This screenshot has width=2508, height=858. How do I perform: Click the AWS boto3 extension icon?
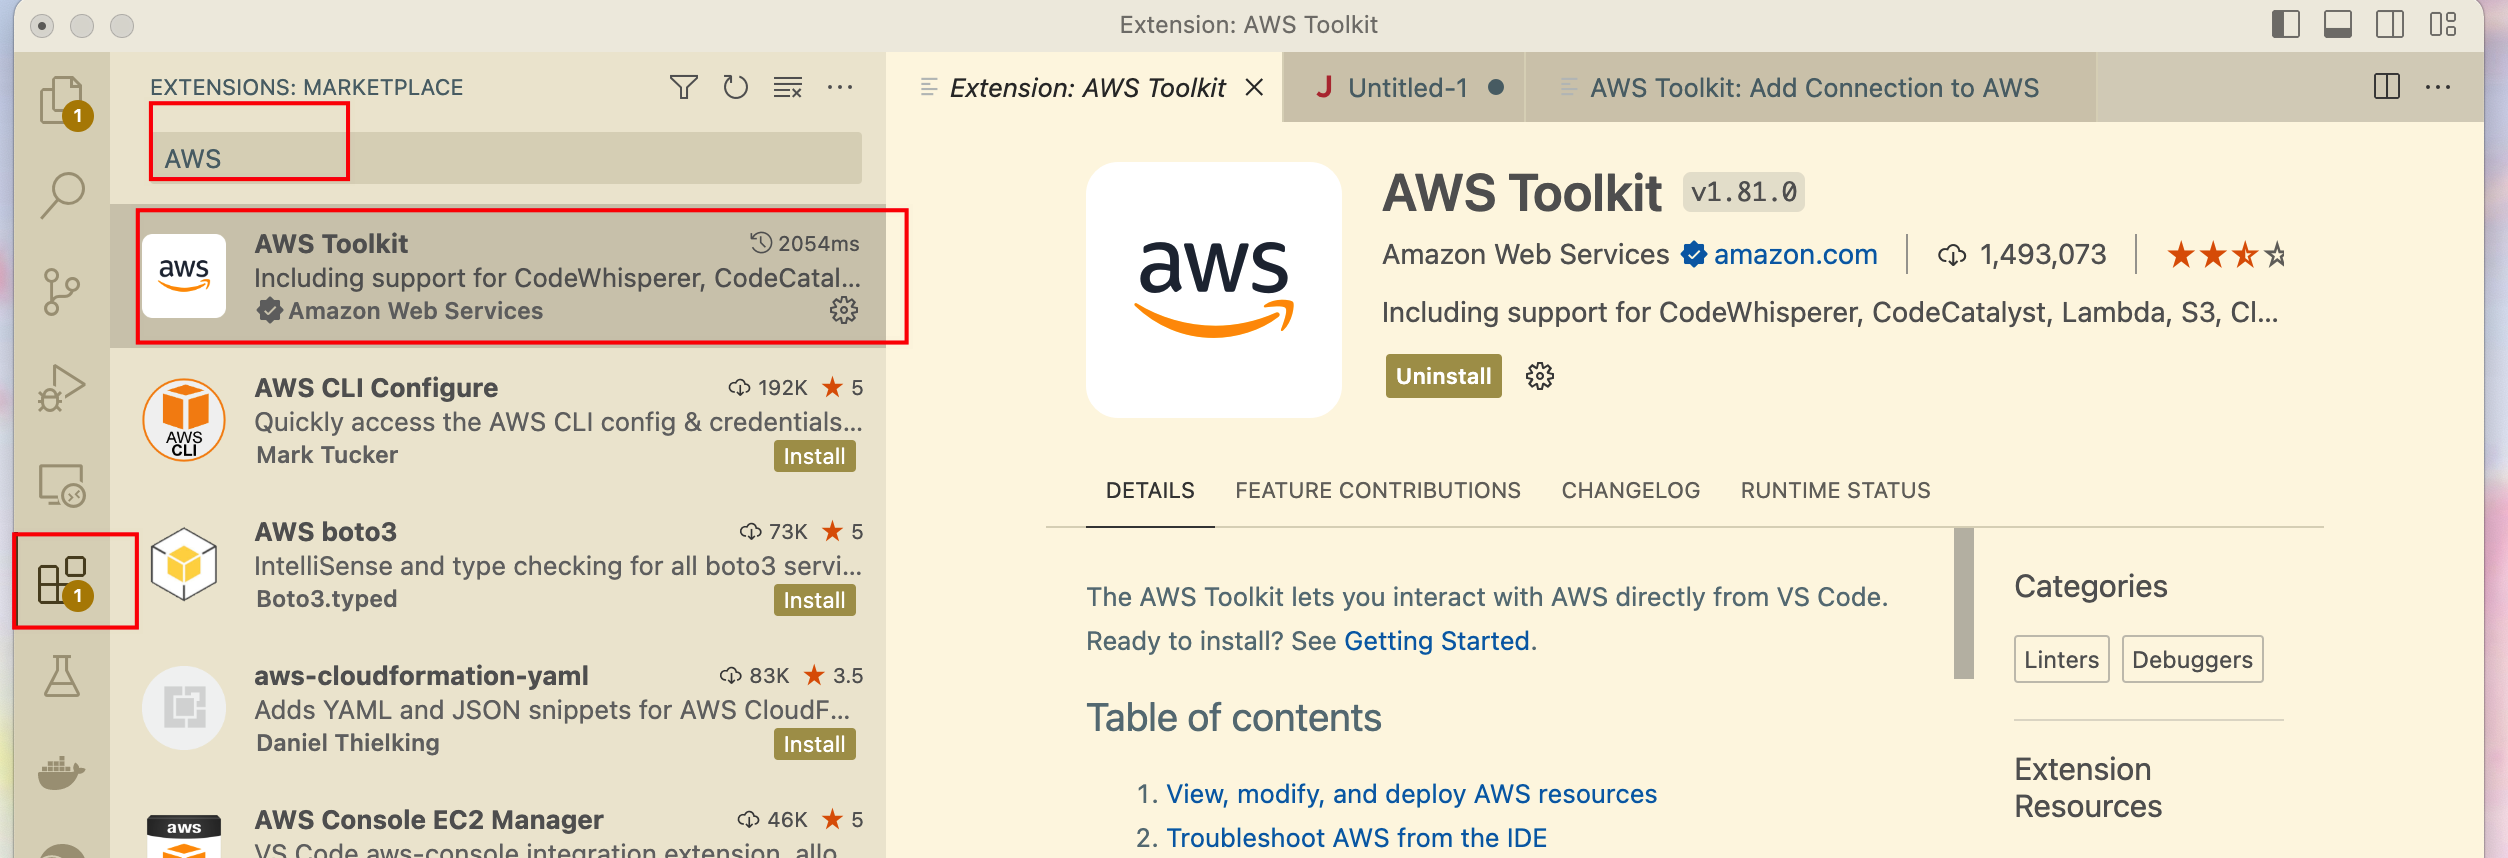pyautogui.click(x=184, y=564)
